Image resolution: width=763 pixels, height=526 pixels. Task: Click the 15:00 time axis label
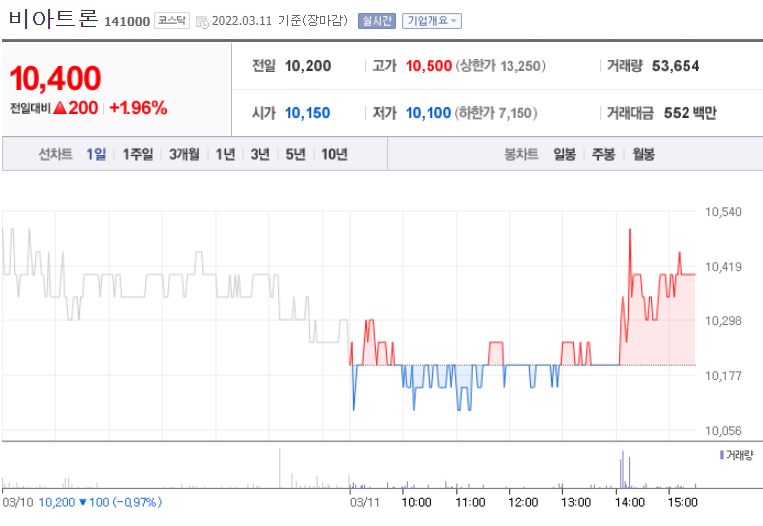[683, 502]
